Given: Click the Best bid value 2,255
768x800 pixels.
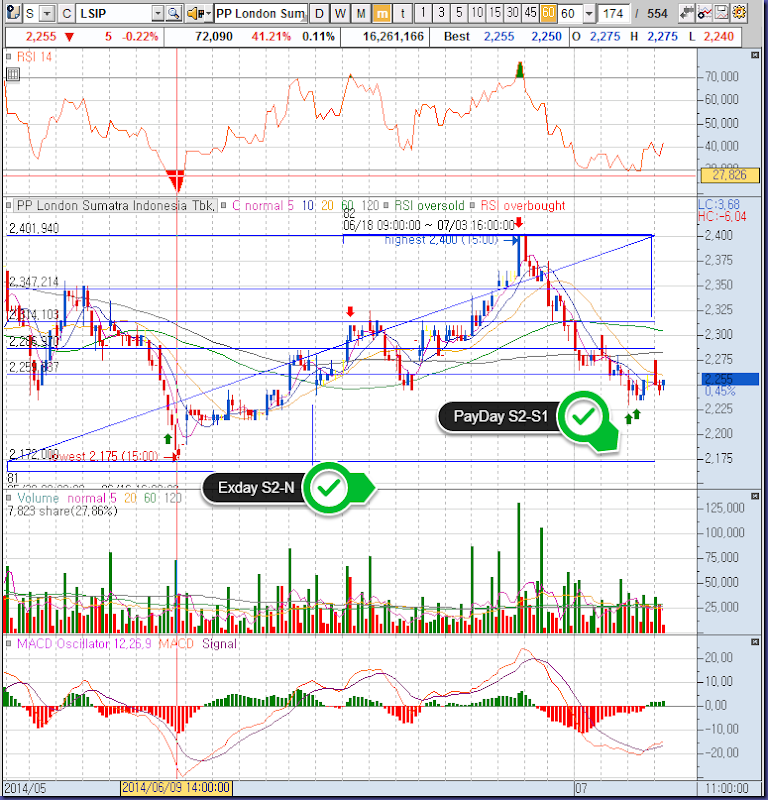Looking at the screenshot, I should pyautogui.click(x=499, y=37).
